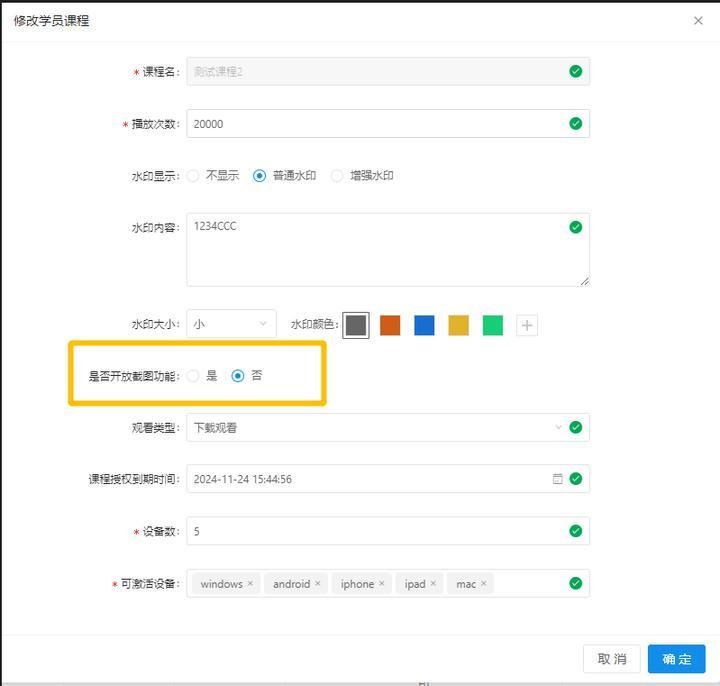Remove the iphone device tag

[382, 584]
